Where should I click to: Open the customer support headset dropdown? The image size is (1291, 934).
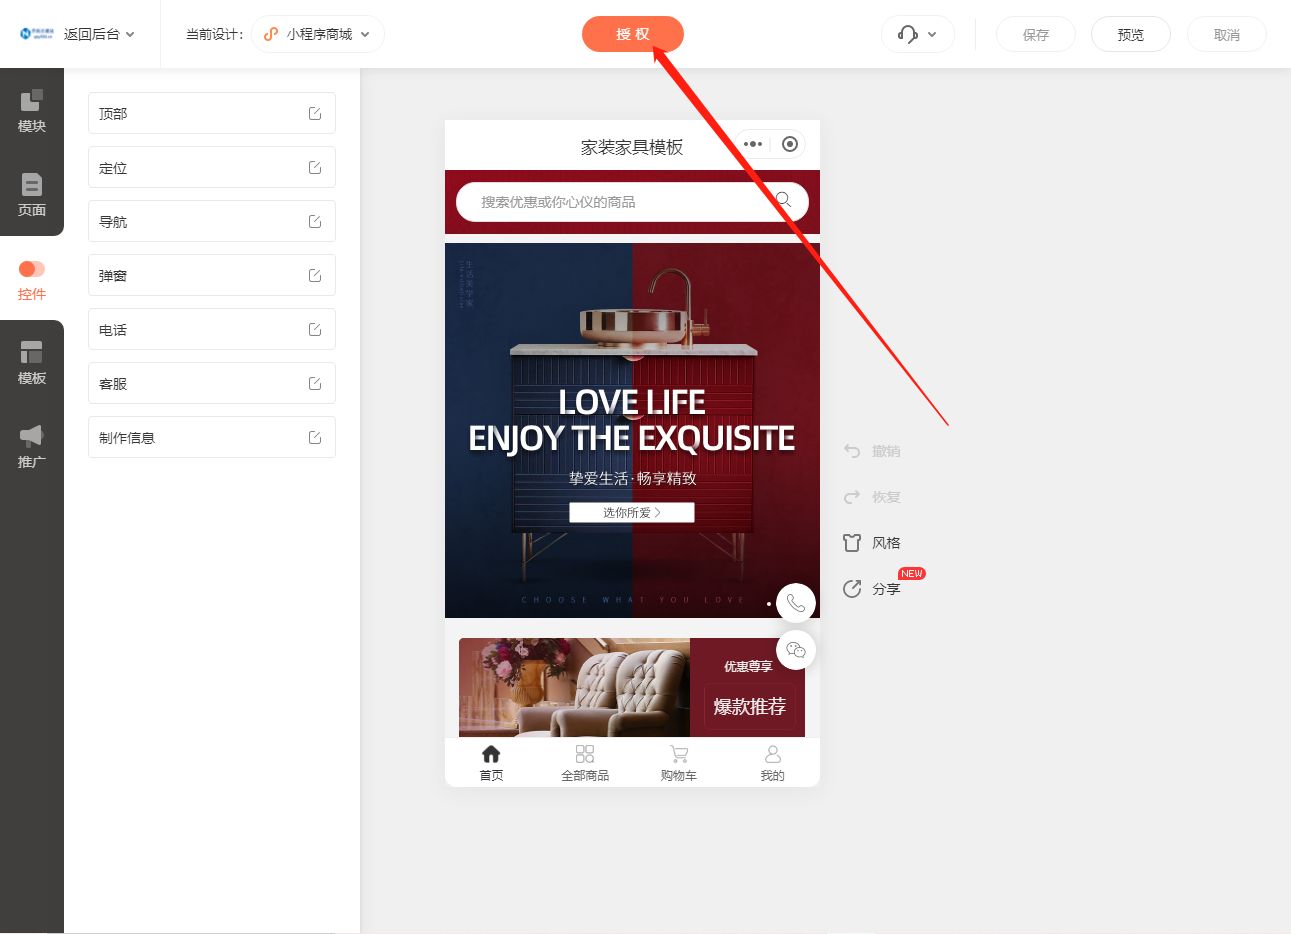(x=918, y=34)
